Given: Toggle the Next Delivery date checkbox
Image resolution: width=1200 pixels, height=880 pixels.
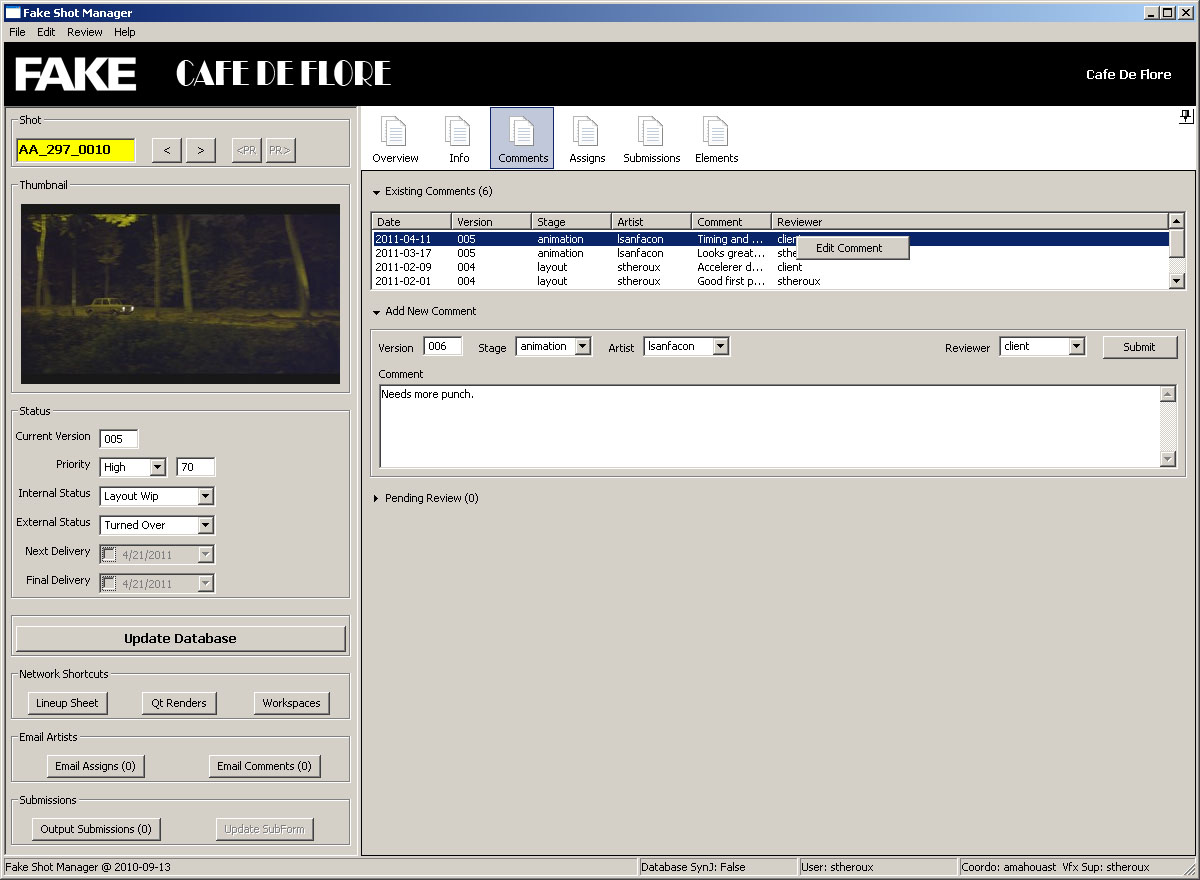Looking at the screenshot, I should 108,554.
